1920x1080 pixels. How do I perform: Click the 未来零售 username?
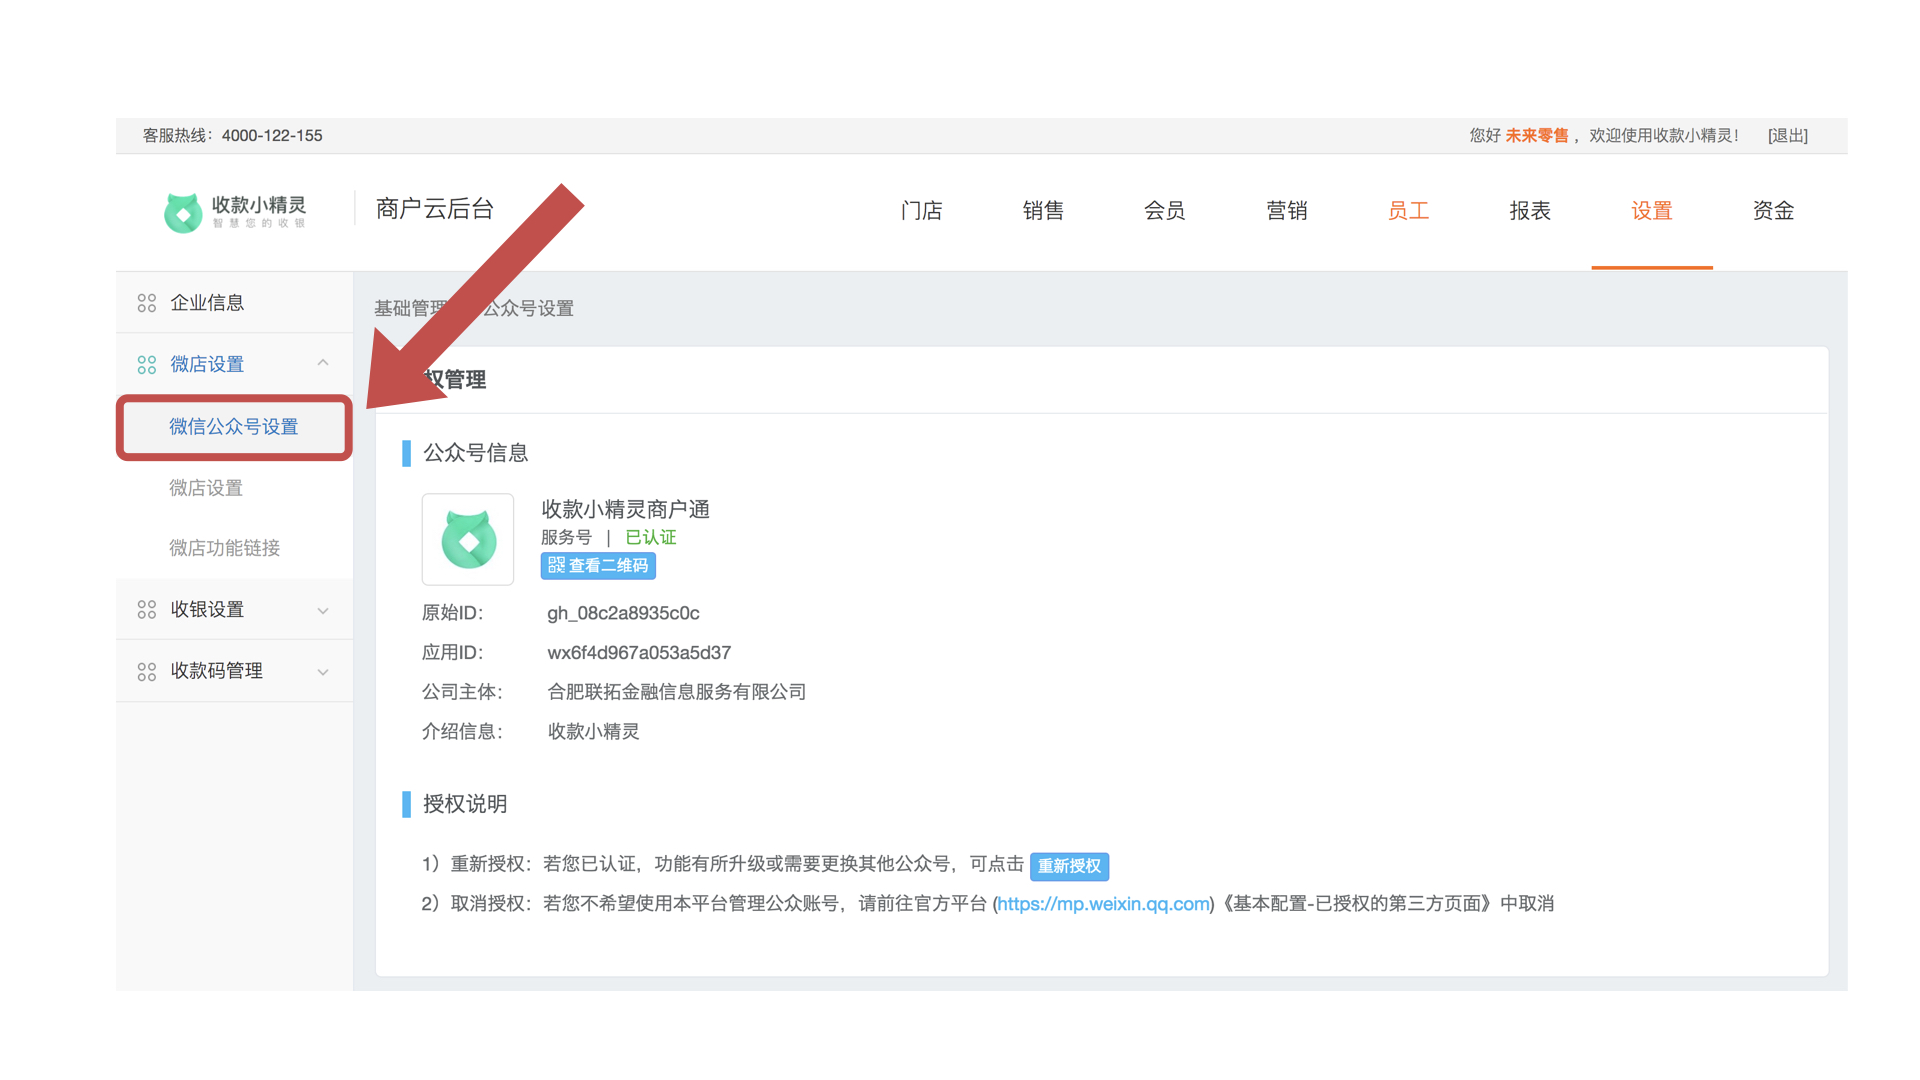point(1537,136)
